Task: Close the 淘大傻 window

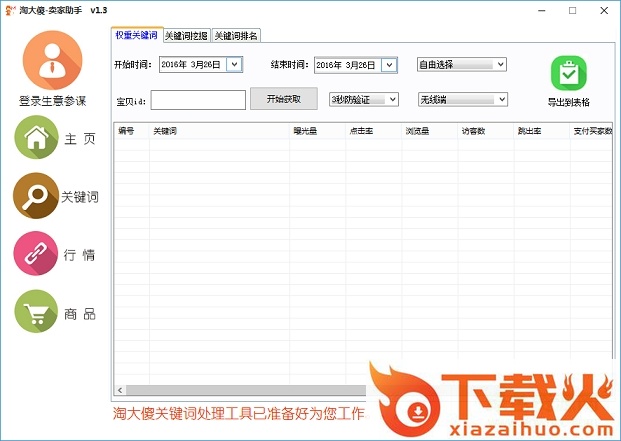Action: 604,11
